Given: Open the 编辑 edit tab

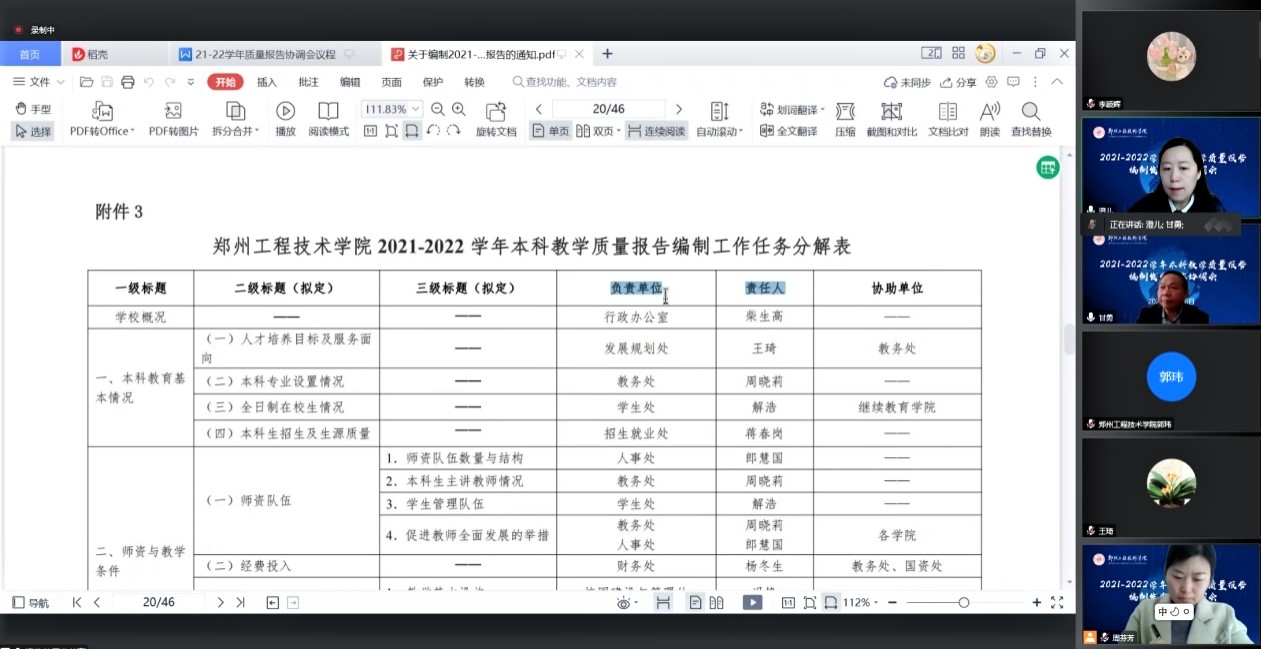Looking at the screenshot, I should (x=350, y=82).
